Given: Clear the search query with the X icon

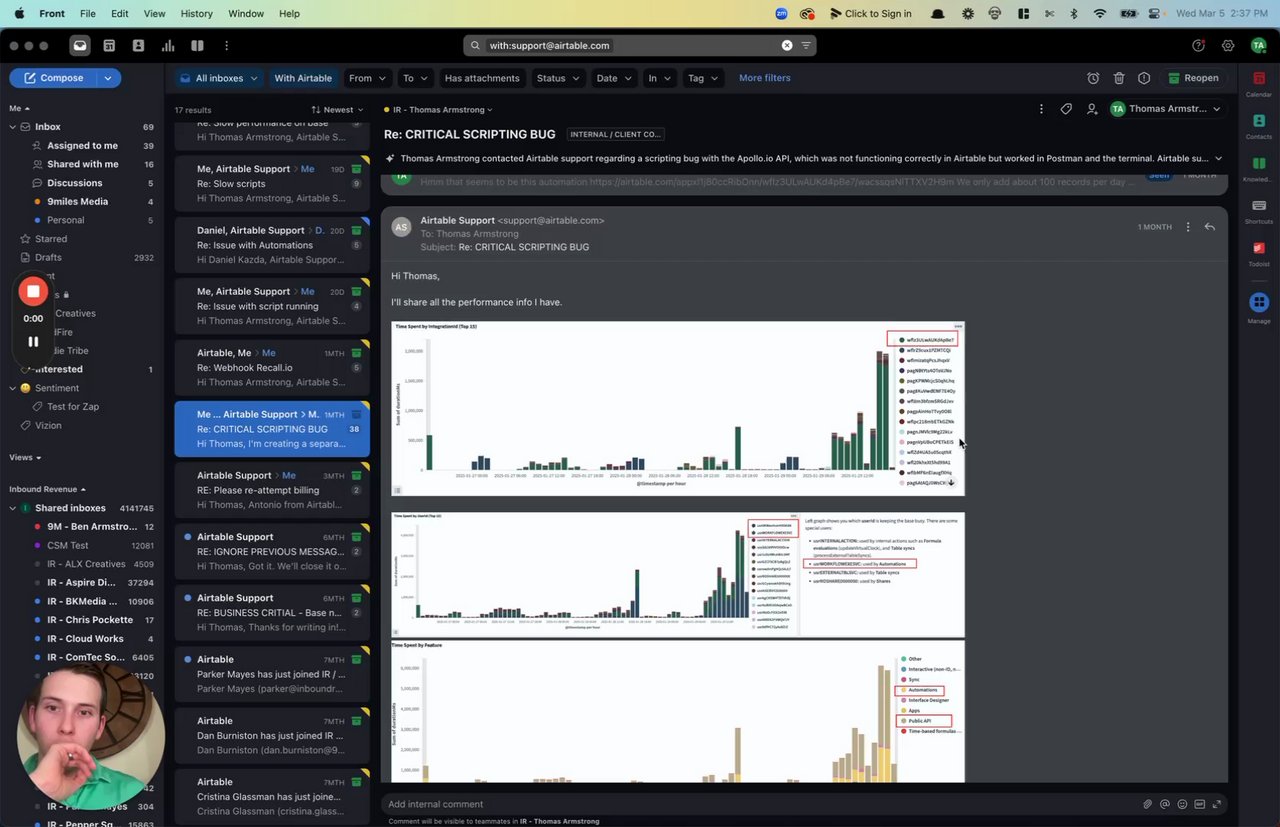Looking at the screenshot, I should coord(787,45).
